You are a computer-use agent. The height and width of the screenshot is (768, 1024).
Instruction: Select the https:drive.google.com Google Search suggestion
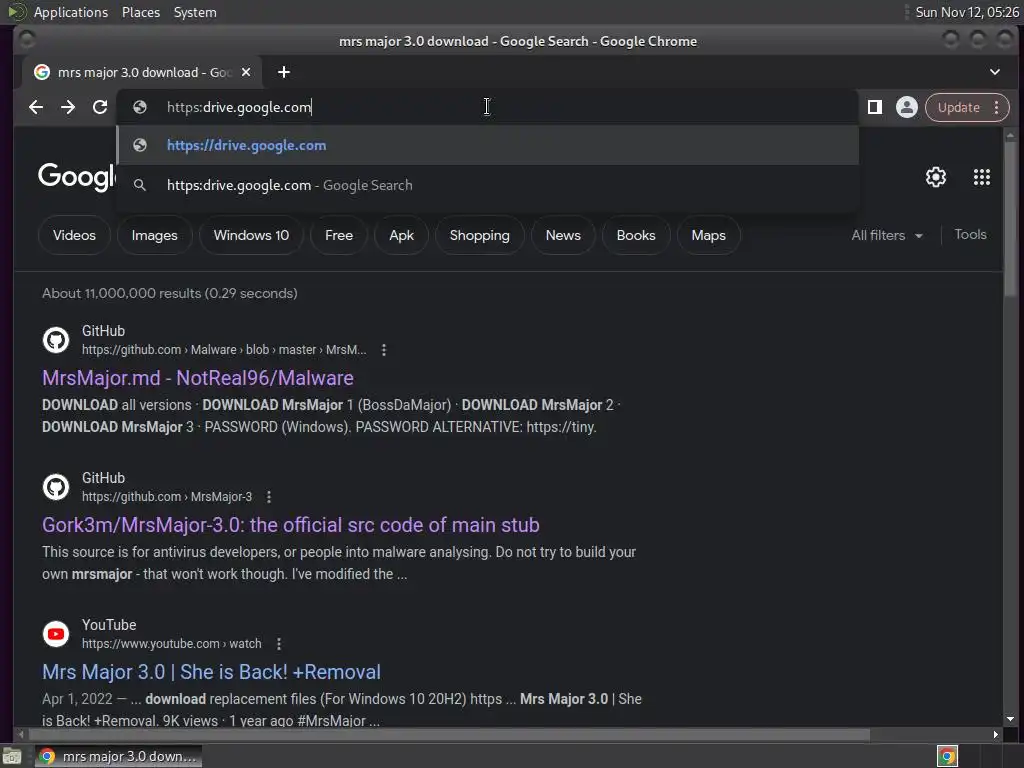(x=488, y=185)
